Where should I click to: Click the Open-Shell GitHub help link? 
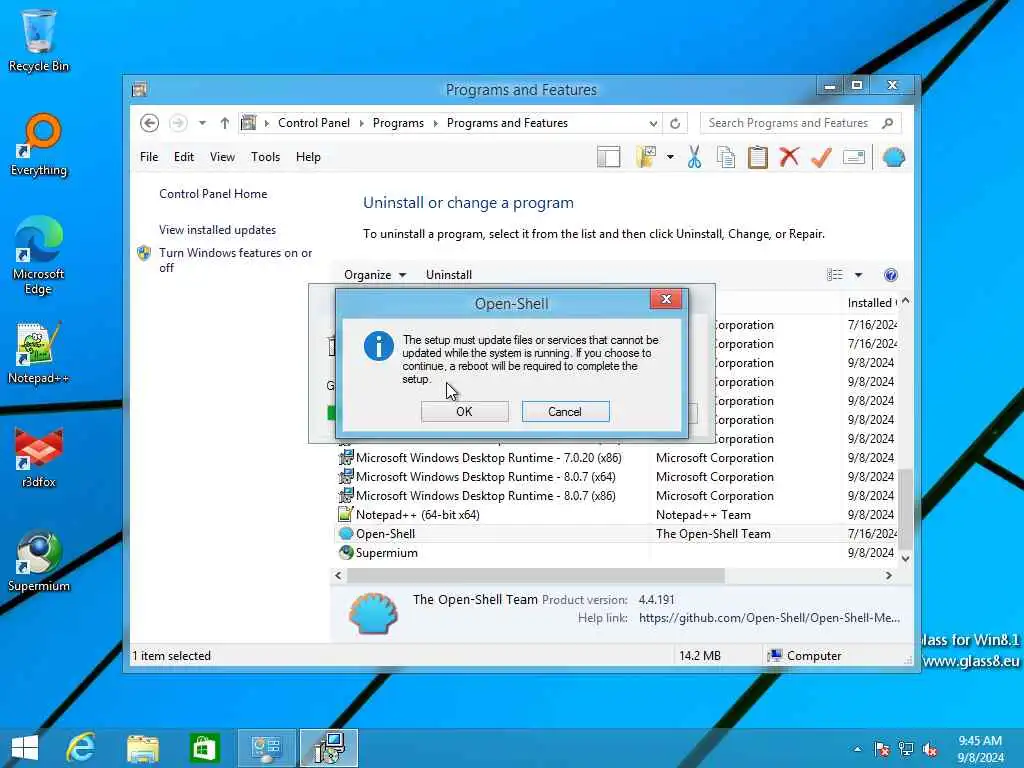[769, 618]
